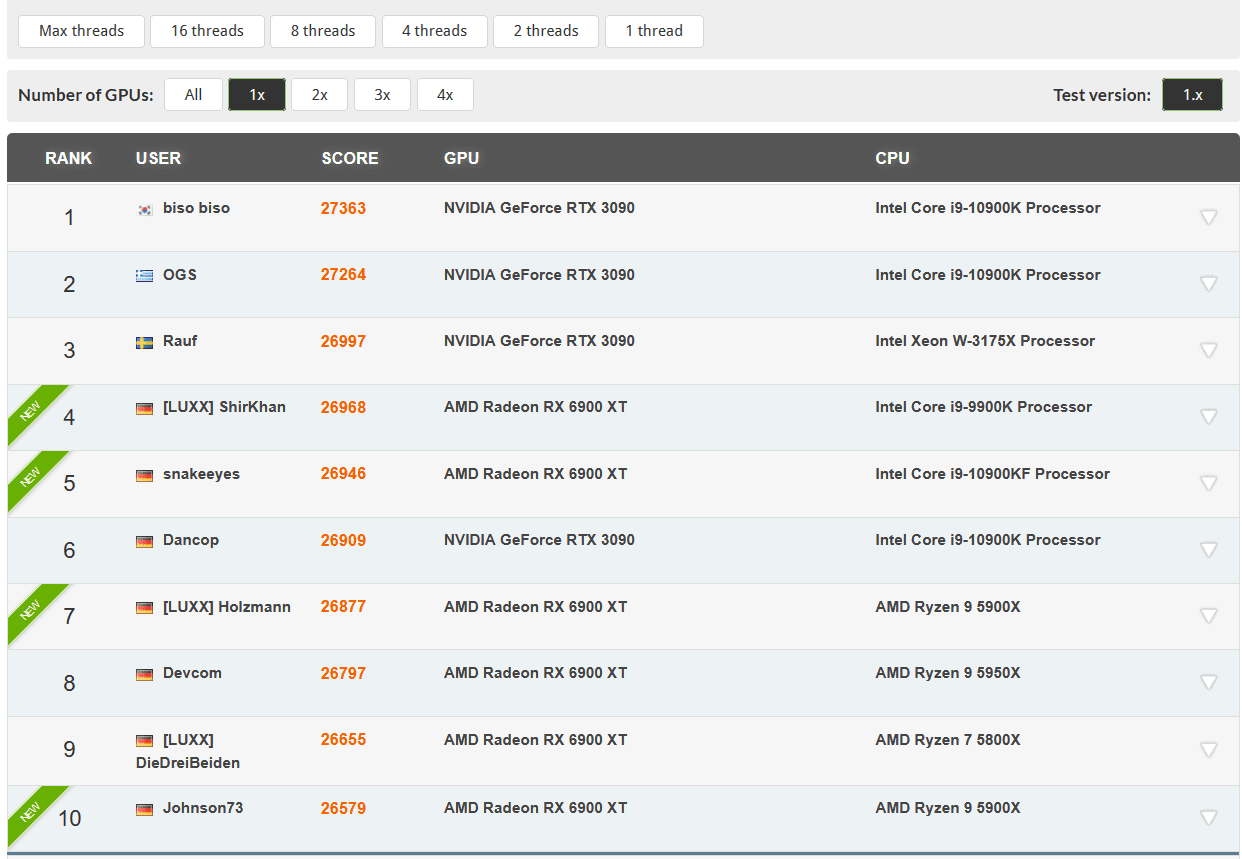Click German flag beside Dancop
This screenshot has height=859, width=1242.
pyautogui.click(x=145, y=541)
